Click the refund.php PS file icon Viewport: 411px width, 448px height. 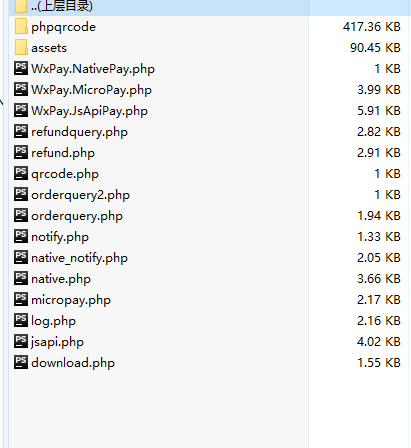(21, 153)
